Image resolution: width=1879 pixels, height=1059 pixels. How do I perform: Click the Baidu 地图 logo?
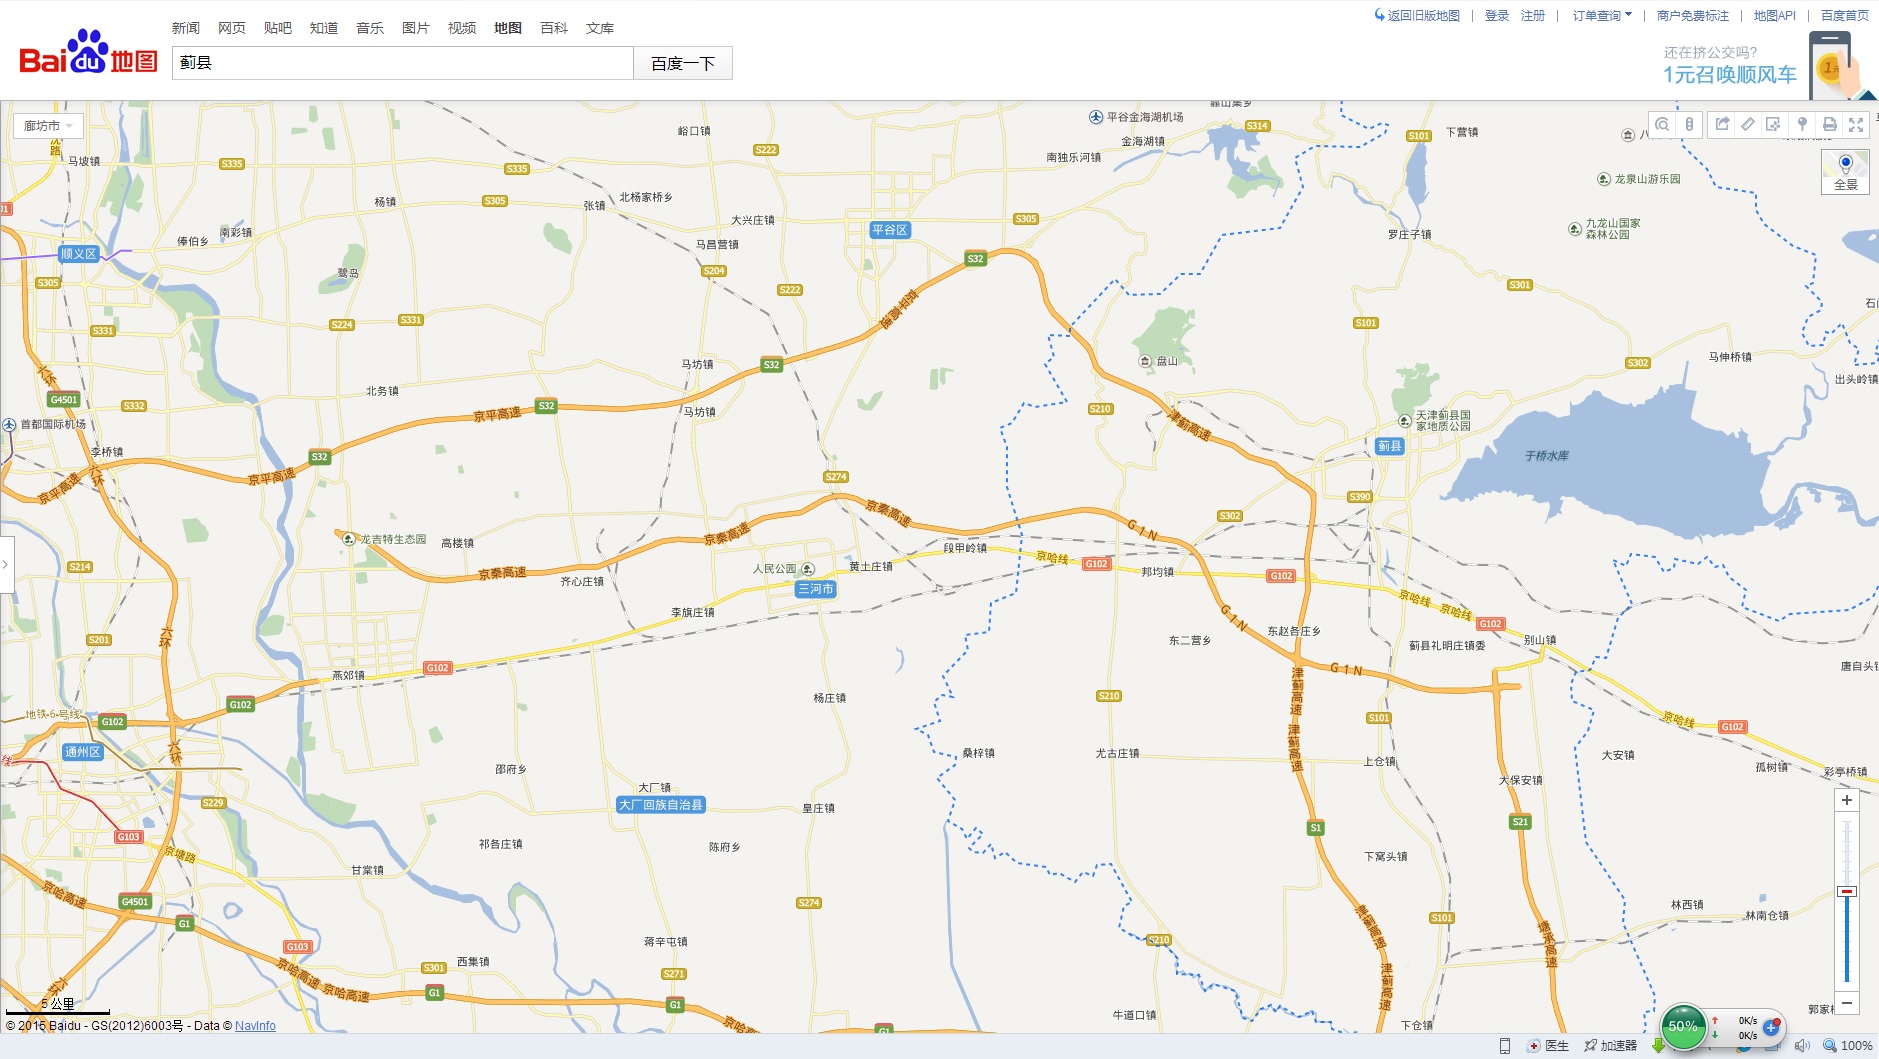pos(89,54)
